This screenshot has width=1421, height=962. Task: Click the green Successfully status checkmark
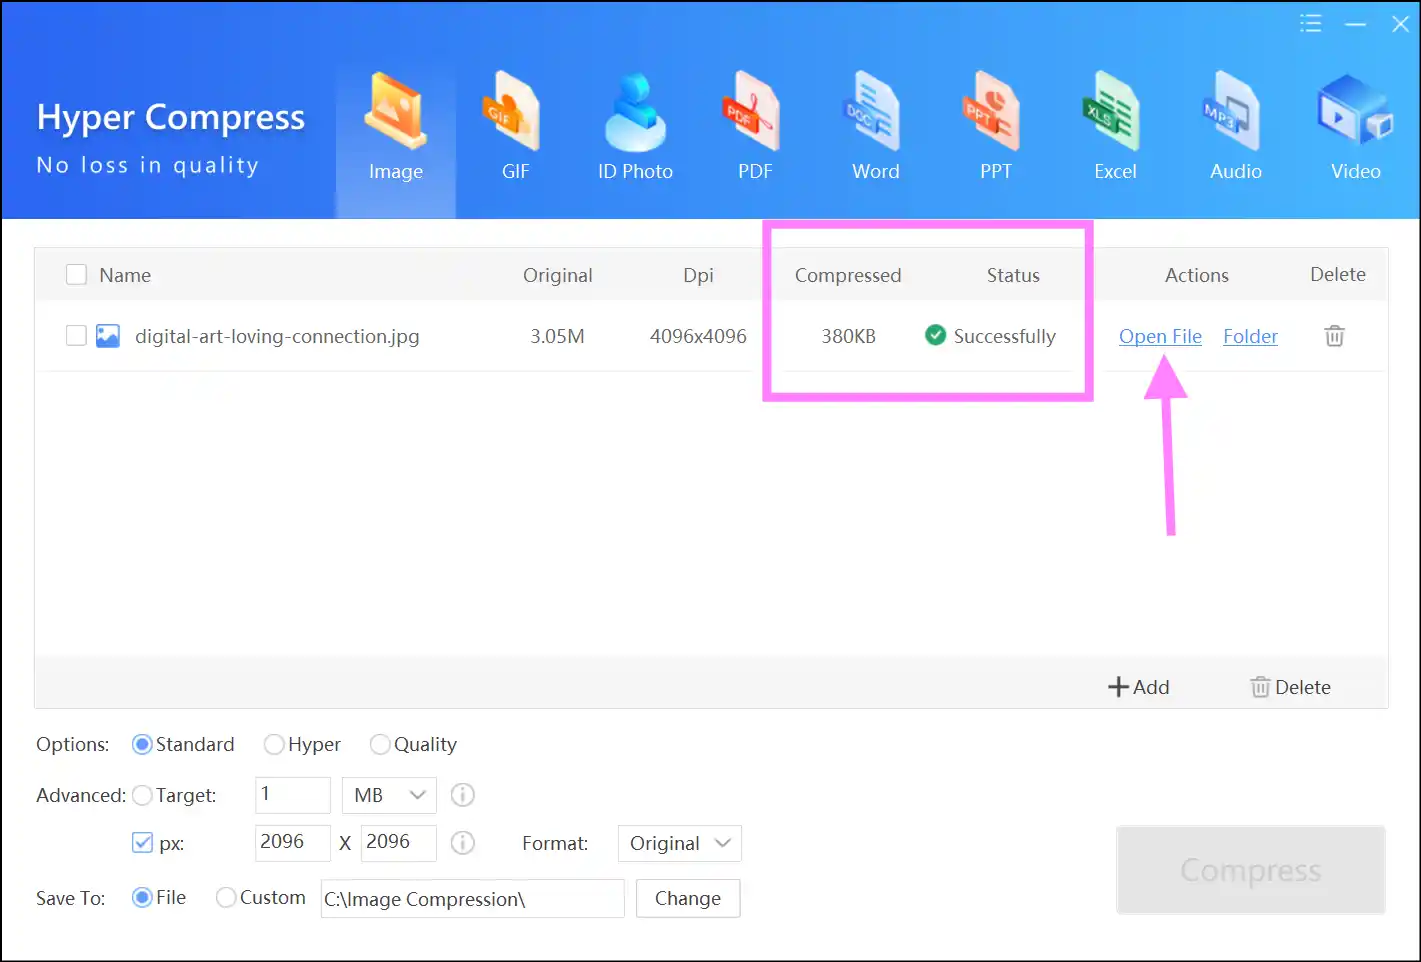click(935, 335)
